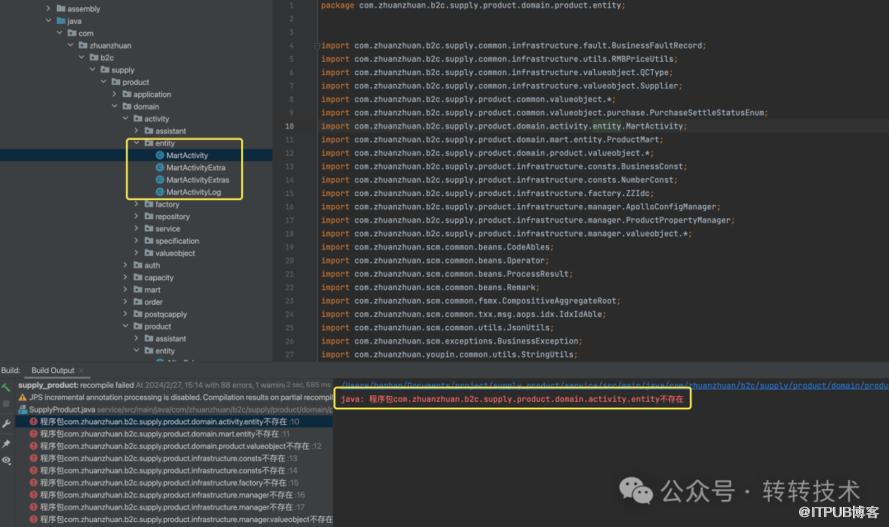
Task: Click the zhuanzhuan package folder icon
Action: click(83, 45)
